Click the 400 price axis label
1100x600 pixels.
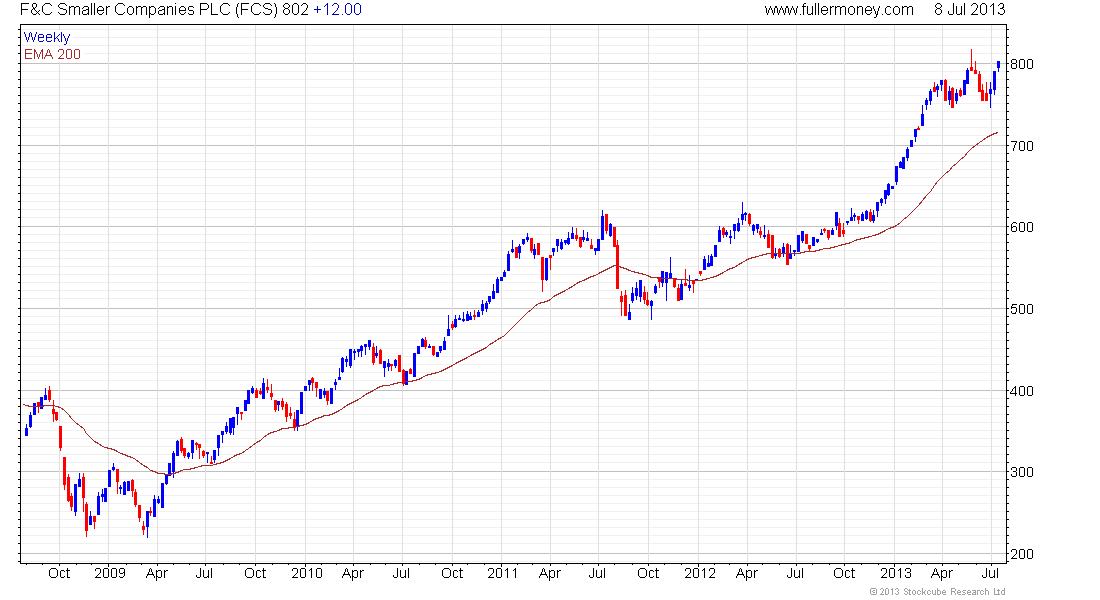point(1021,391)
